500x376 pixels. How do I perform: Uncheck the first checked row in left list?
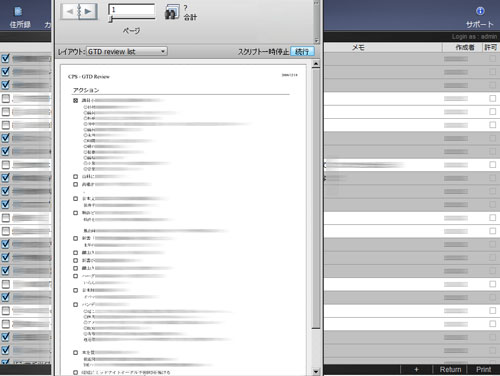(x=6, y=58)
